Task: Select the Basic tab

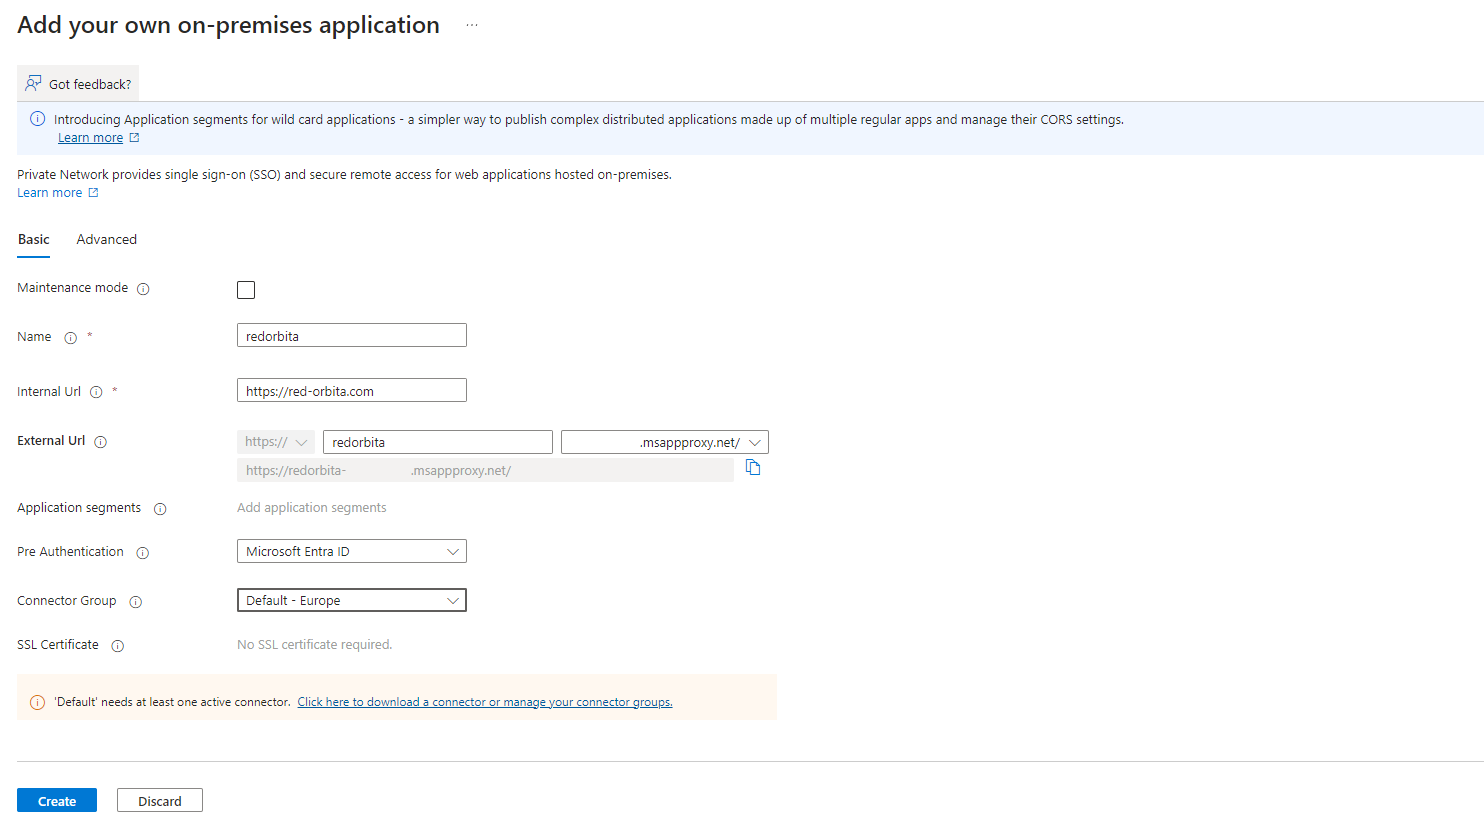Action: click(x=34, y=240)
